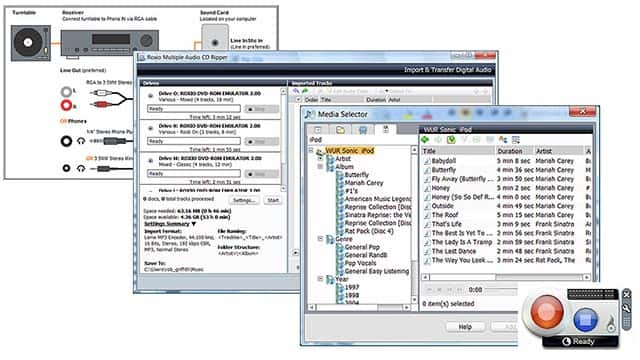Image resolution: width=640 pixels, height=360 pixels.
Task: Select The Last Dance track
Action: (x=454, y=251)
